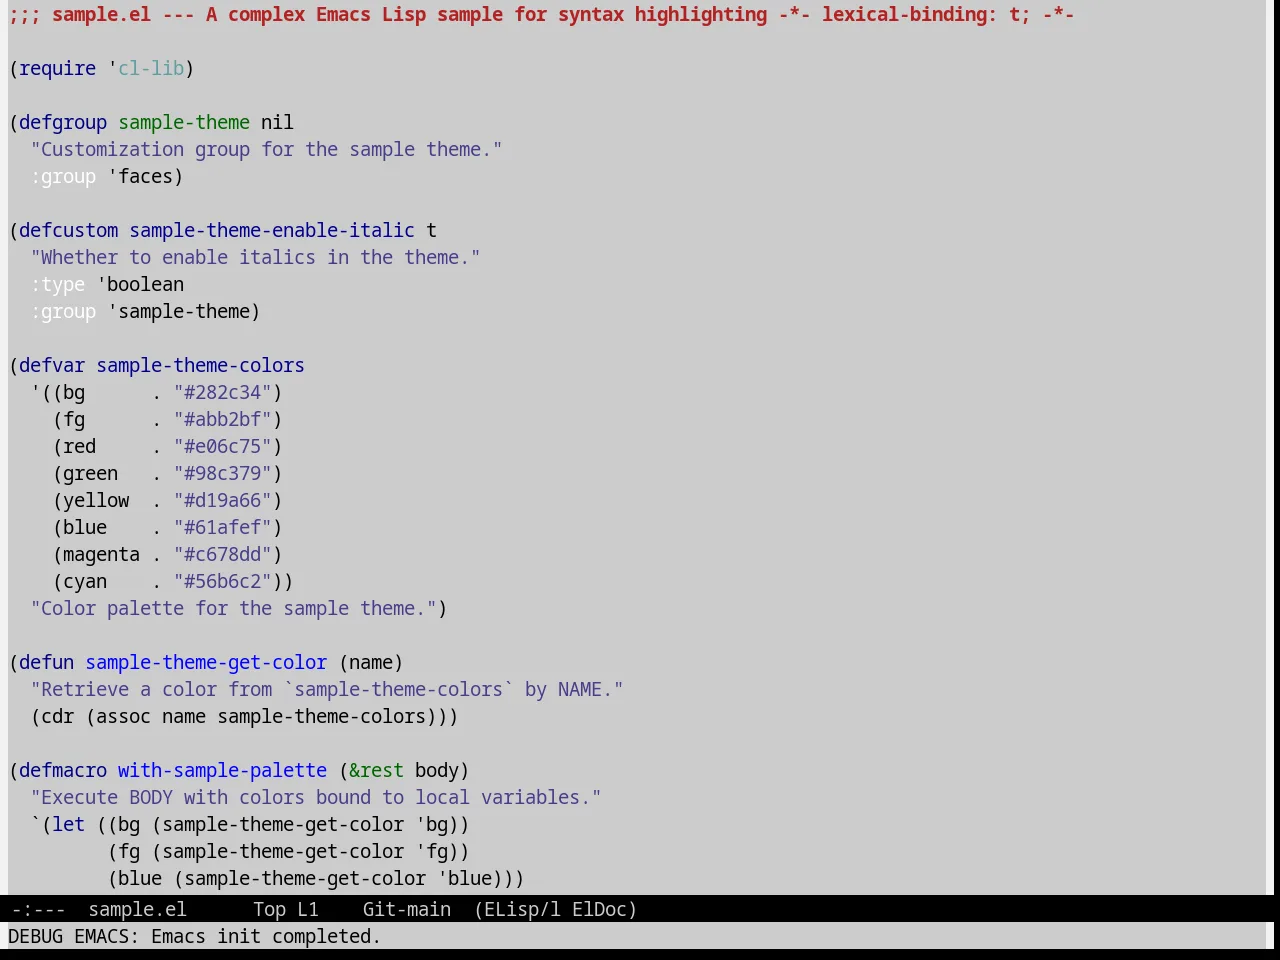1280x960 pixels.
Task: Click the mode line status flags -:---
Action: [38, 909]
